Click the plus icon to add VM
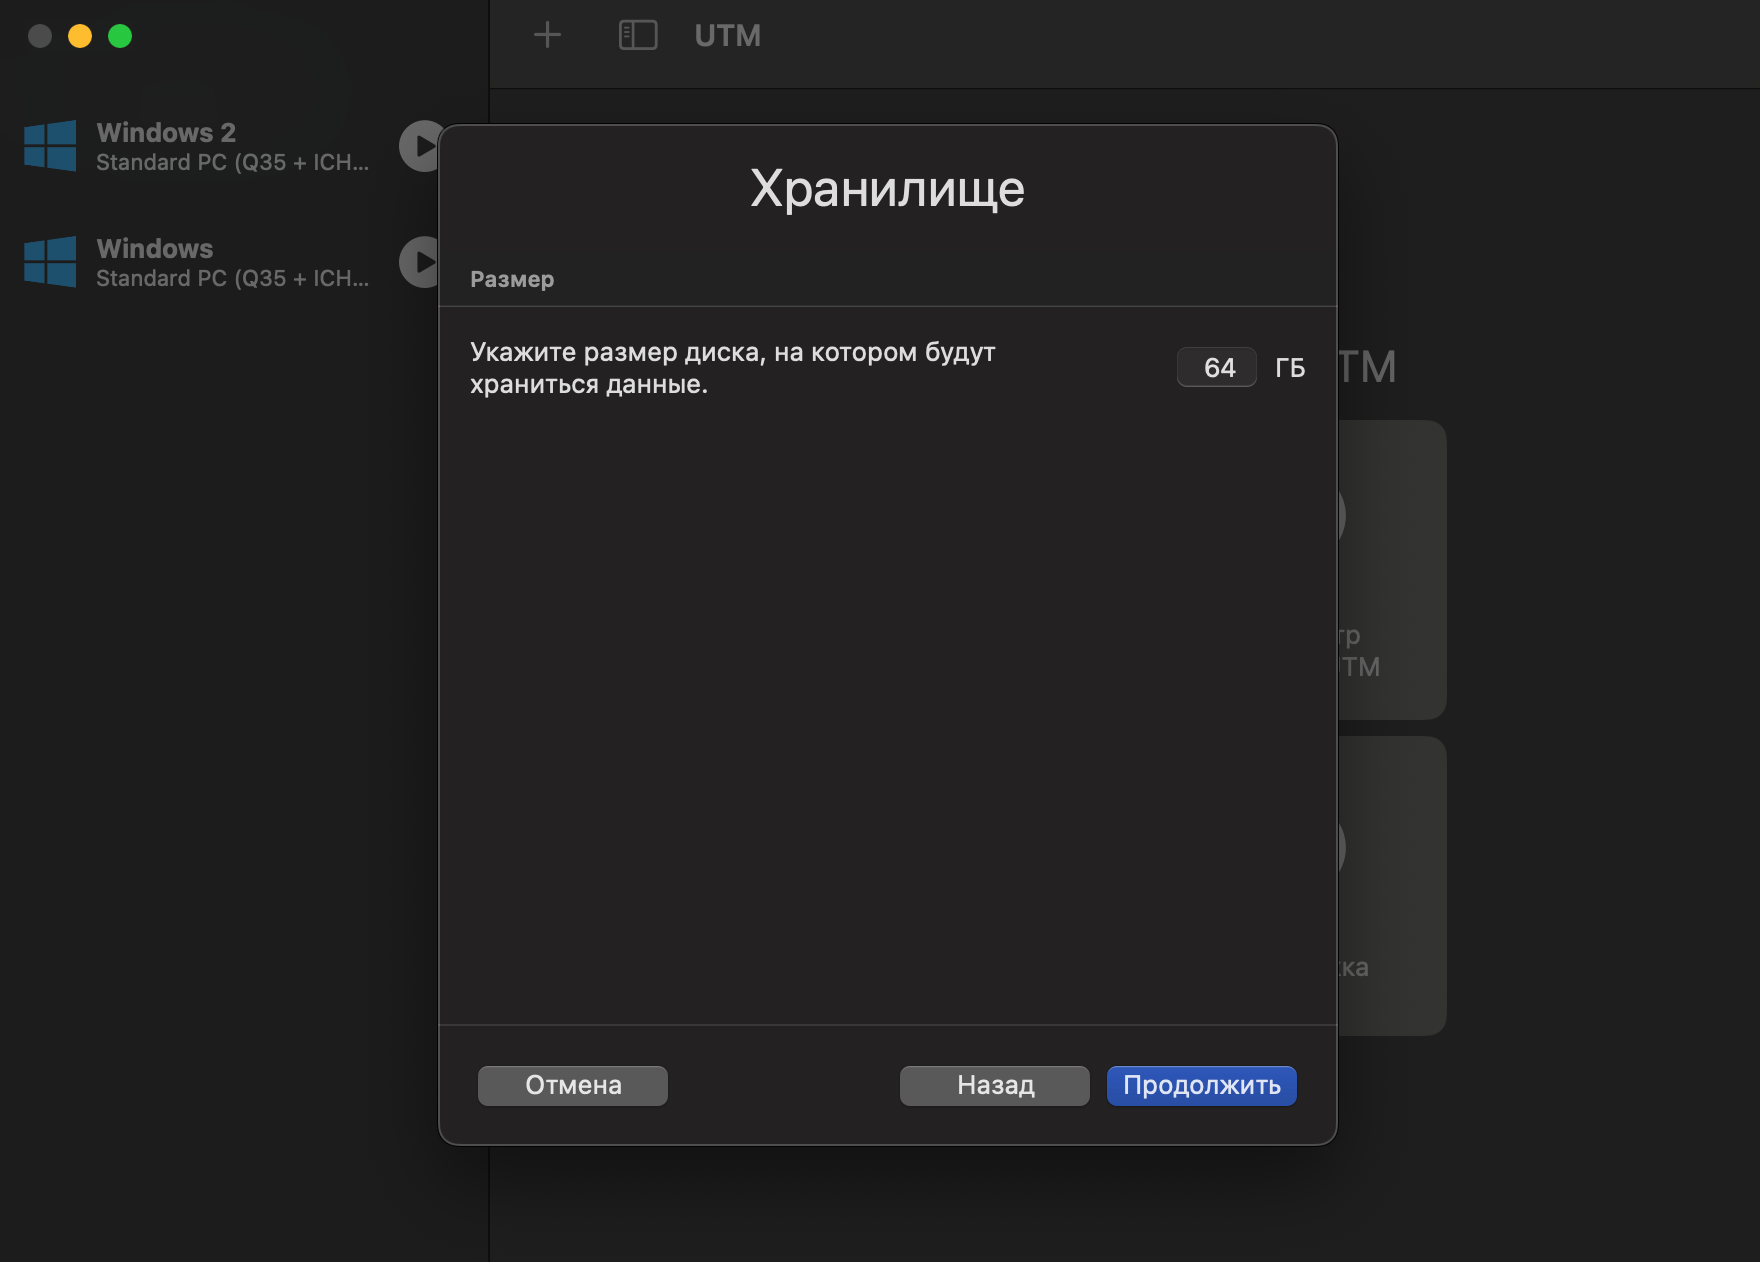Viewport: 1760px width, 1262px height. click(547, 36)
